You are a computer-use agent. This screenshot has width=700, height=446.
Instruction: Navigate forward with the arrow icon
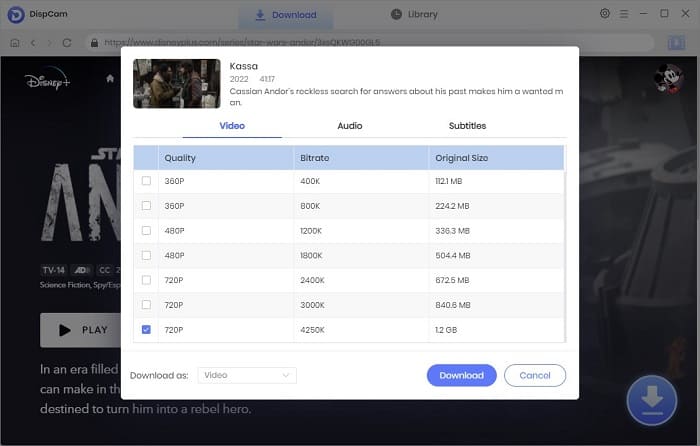[49, 43]
